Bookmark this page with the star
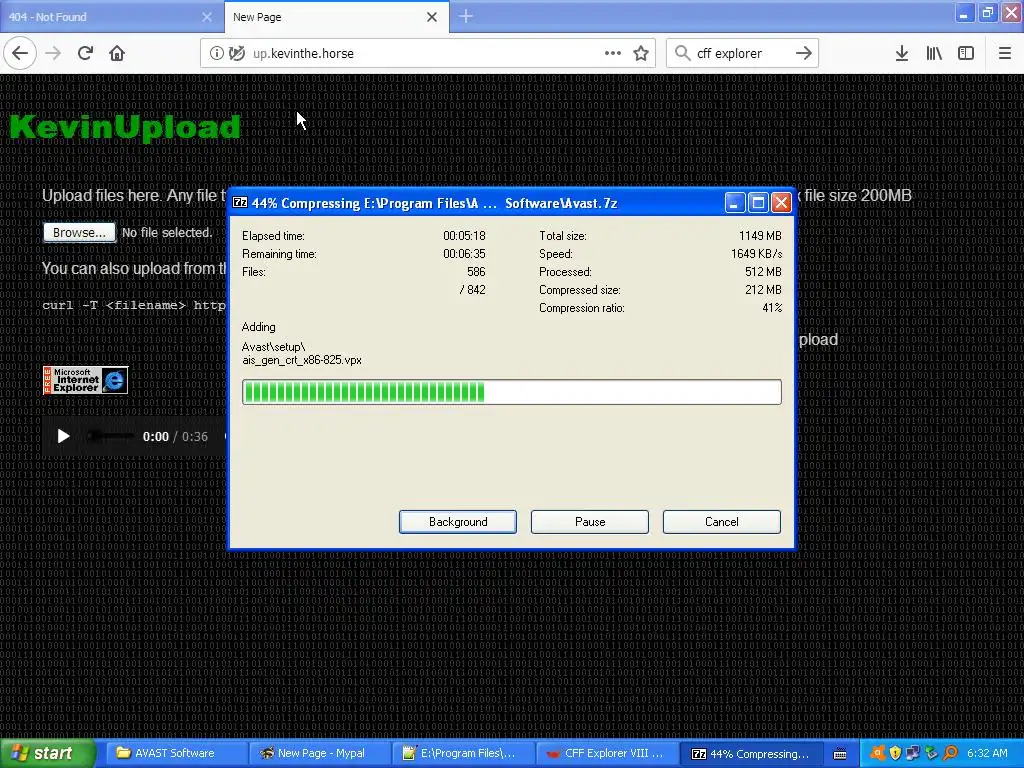 pos(641,53)
